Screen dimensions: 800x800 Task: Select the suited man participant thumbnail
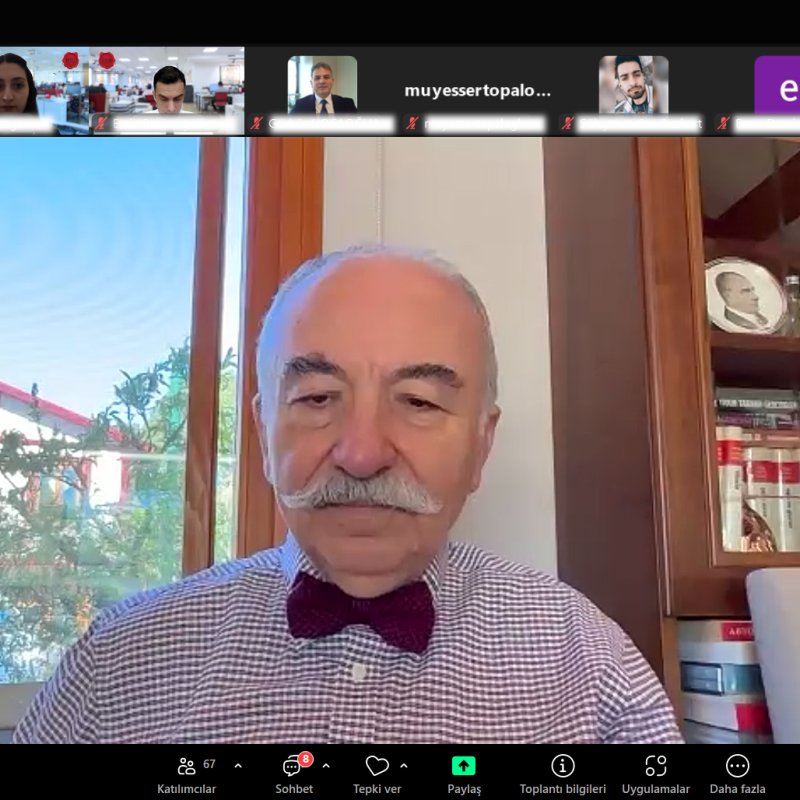[x=322, y=85]
